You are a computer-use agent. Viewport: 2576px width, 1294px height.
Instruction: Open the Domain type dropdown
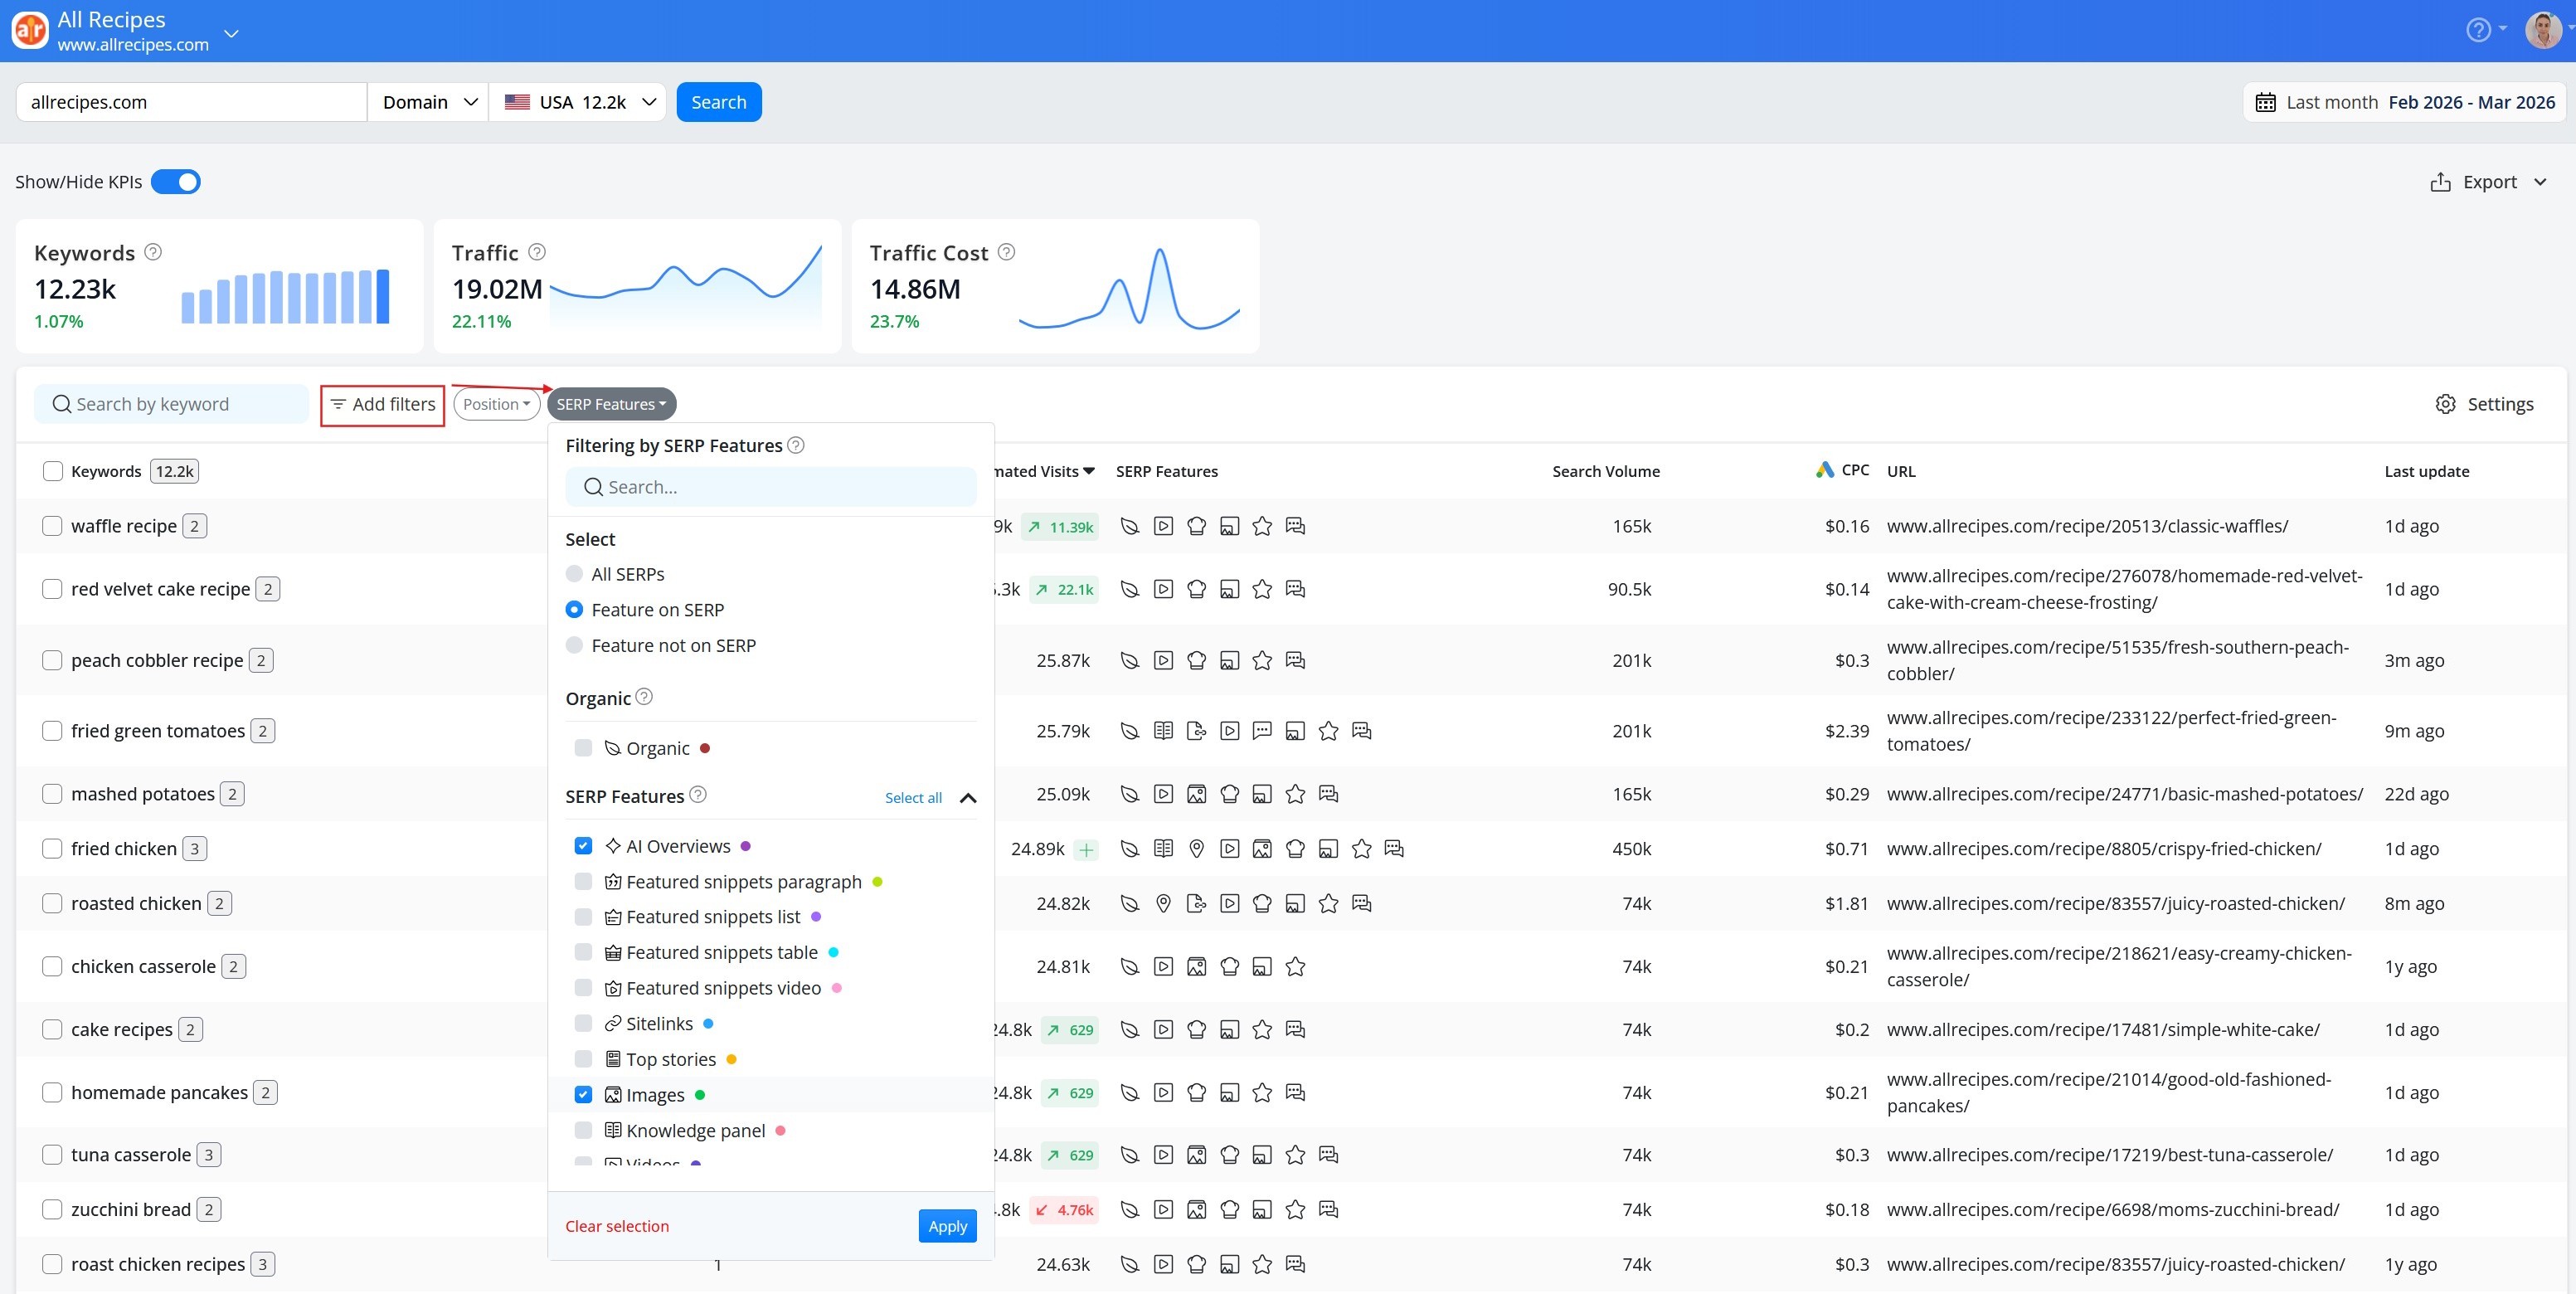point(428,102)
